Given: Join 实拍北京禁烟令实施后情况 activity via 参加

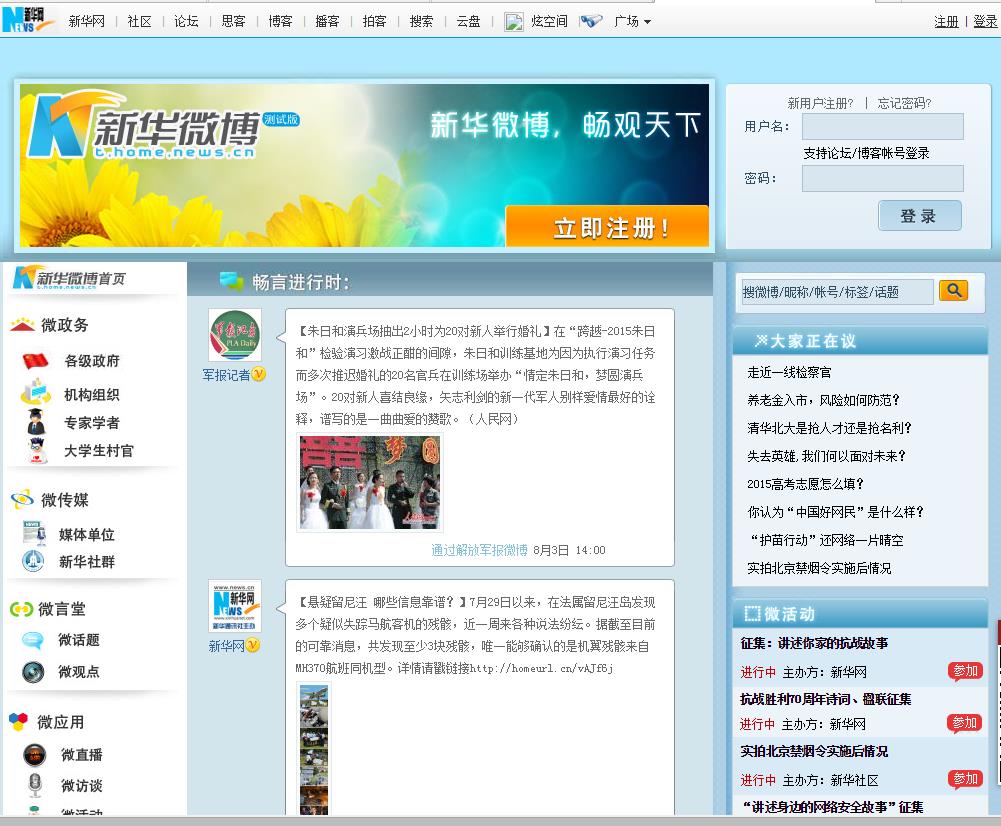Looking at the screenshot, I should pos(965,779).
